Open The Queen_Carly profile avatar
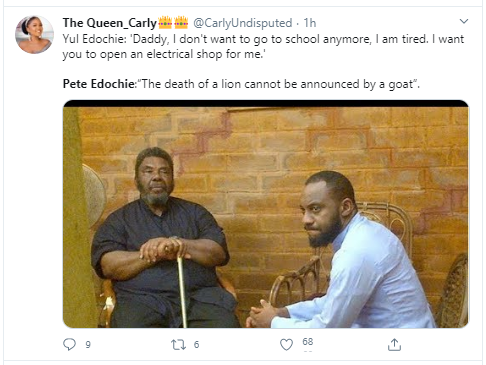 [x=34, y=35]
